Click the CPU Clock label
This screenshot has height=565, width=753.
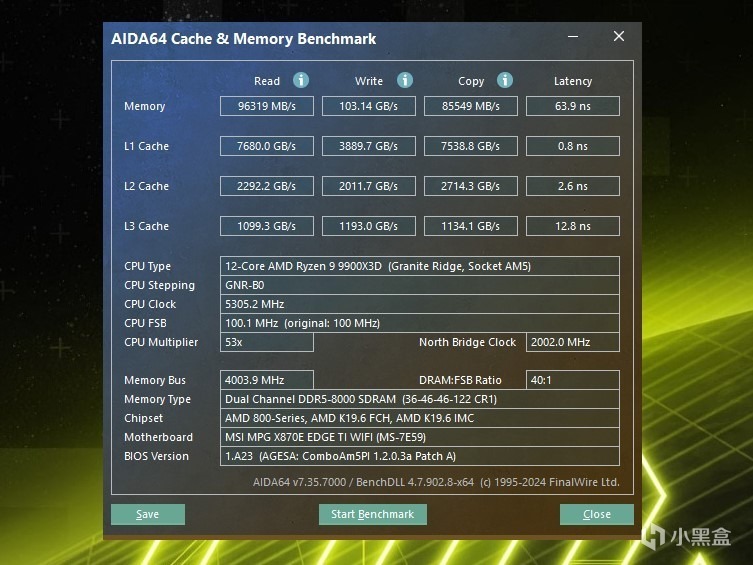tap(150, 304)
